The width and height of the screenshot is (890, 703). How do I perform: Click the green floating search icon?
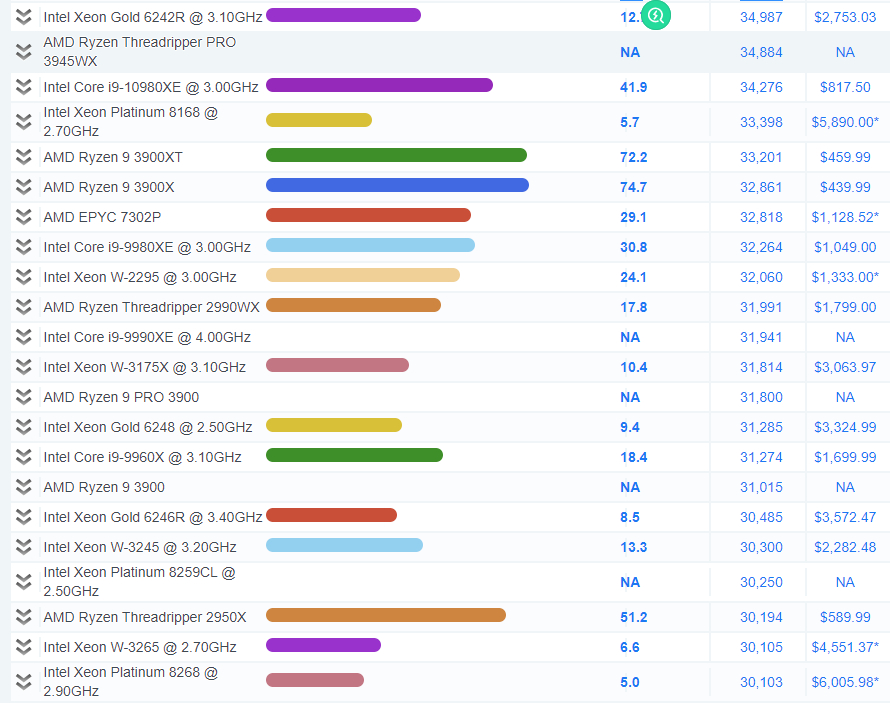tap(656, 15)
